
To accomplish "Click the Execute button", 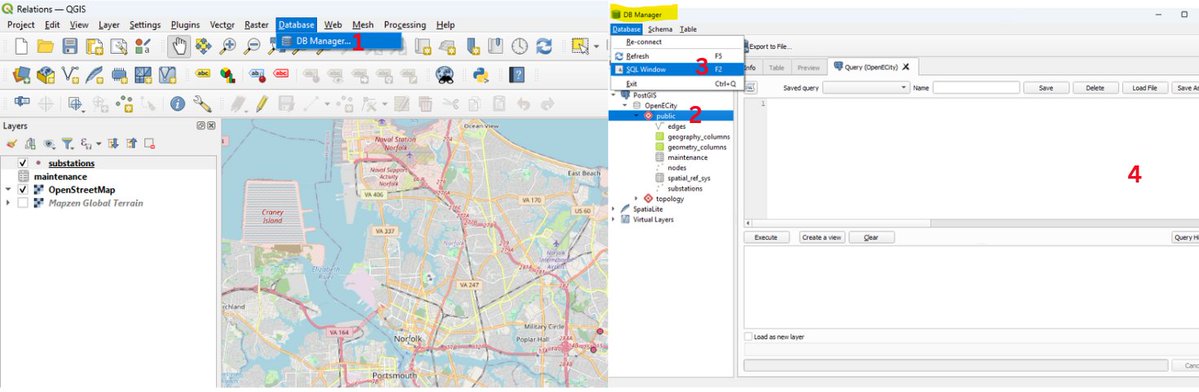I will [x=766, y=238].
